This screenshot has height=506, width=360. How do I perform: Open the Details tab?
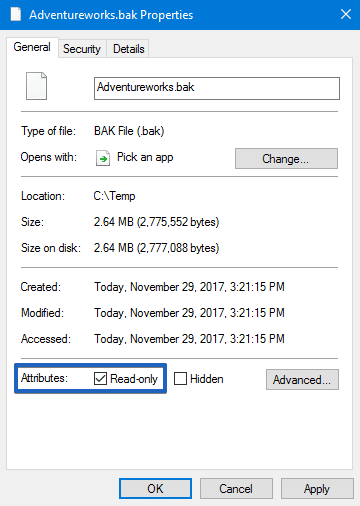tap(129, 49)
